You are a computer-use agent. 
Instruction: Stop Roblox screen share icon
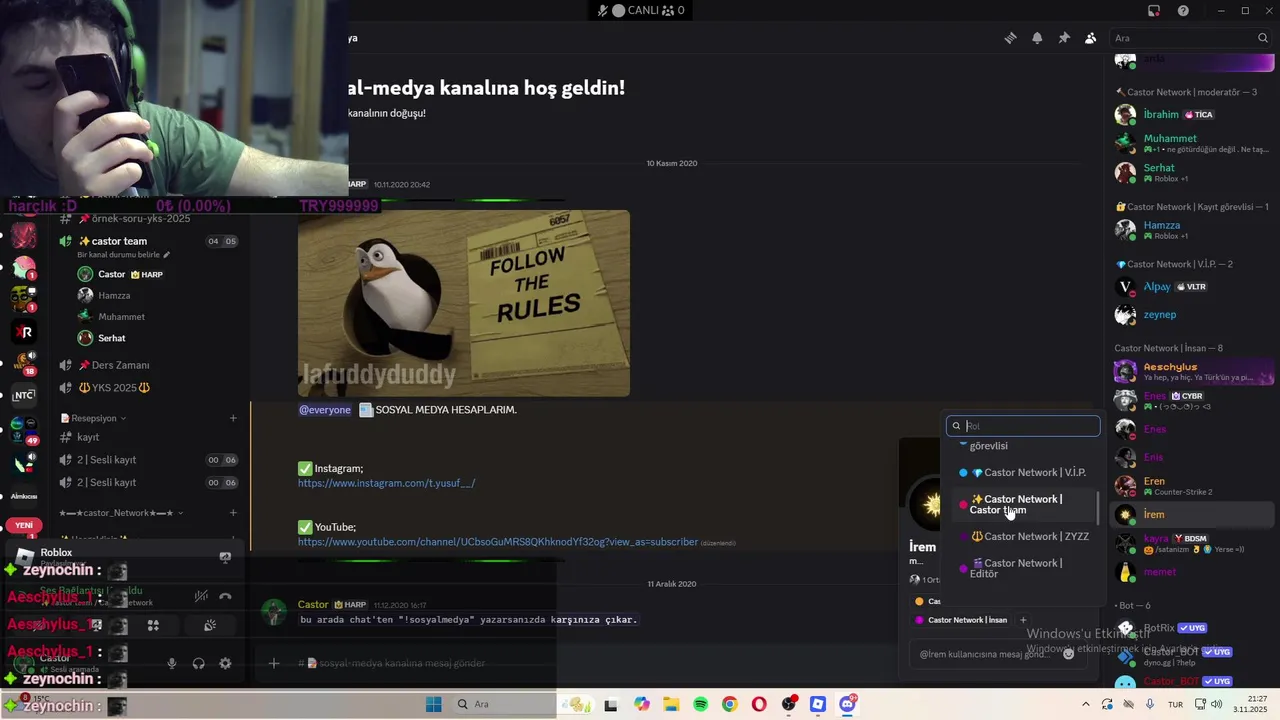tap(225, 557)
